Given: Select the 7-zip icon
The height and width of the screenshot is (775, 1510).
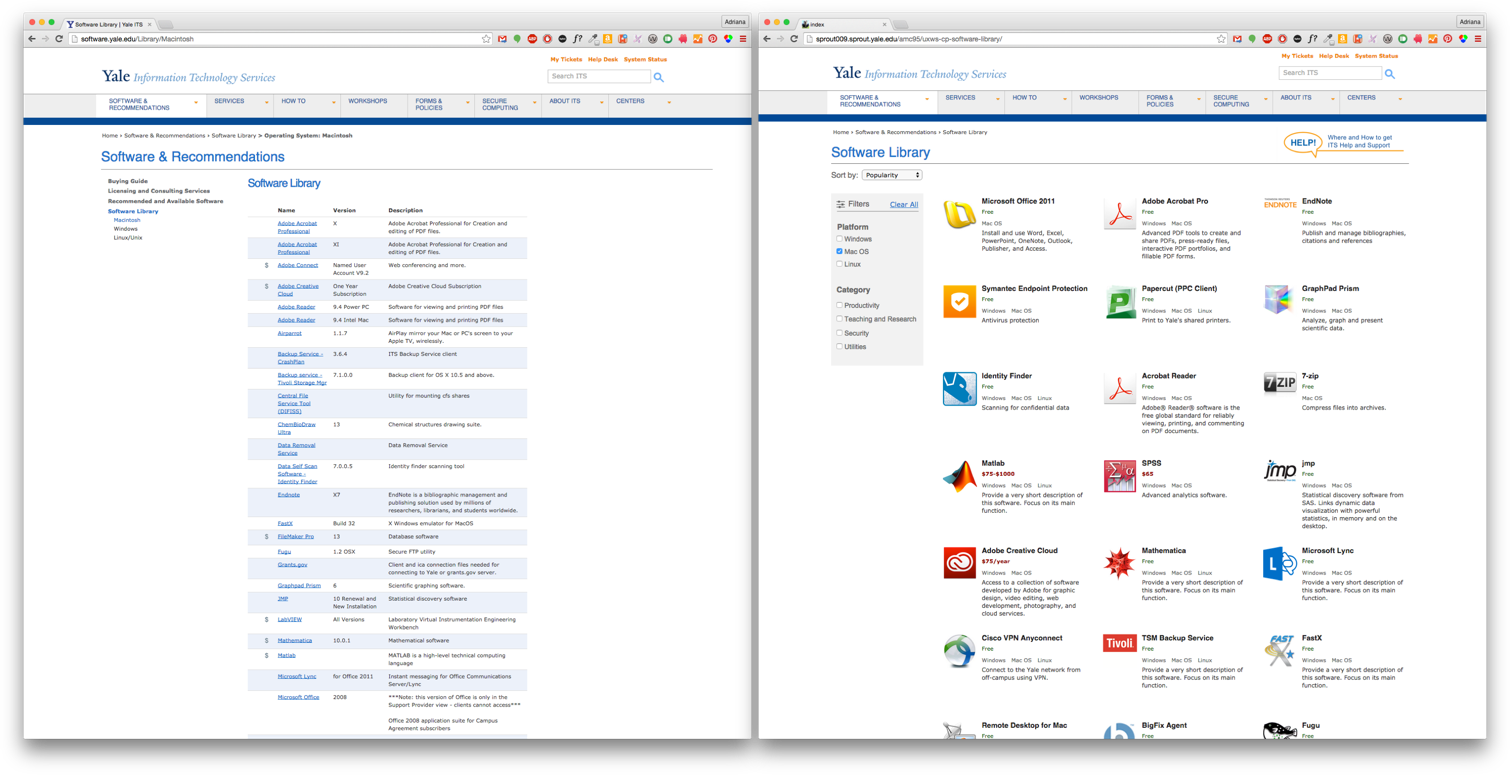Looking at the screenshot, I should [1280, 383].
